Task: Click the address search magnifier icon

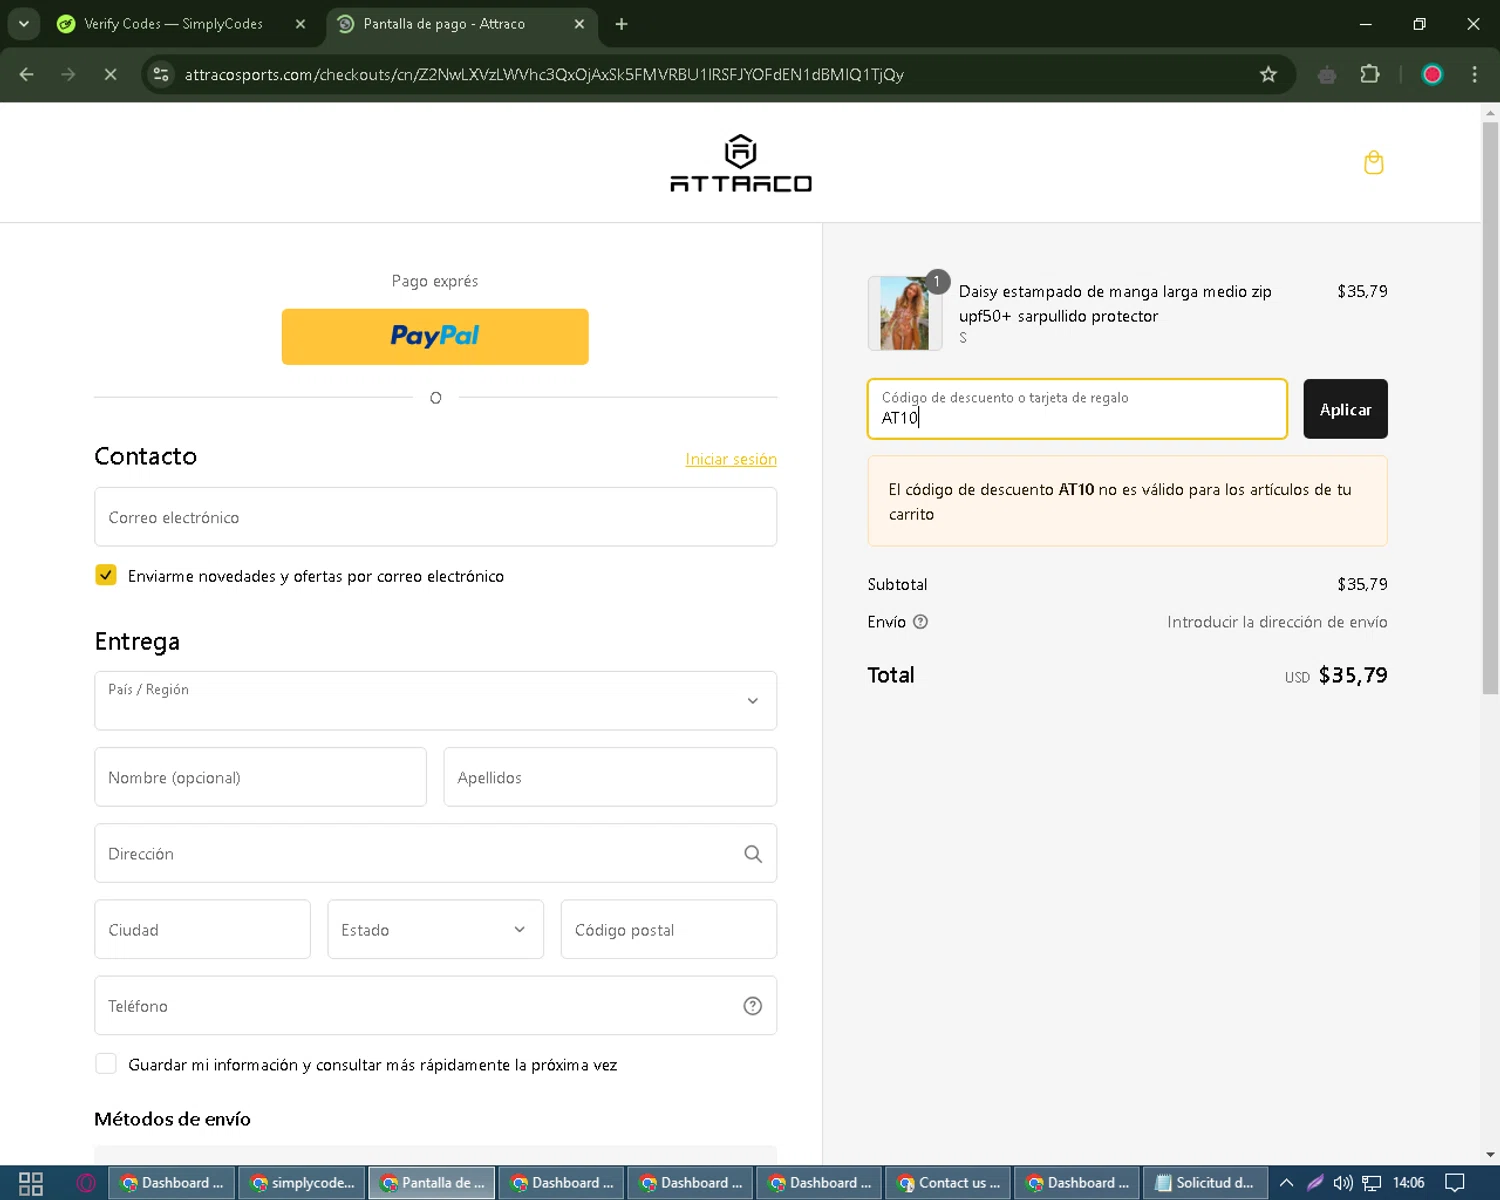Action: pos(753,854)
